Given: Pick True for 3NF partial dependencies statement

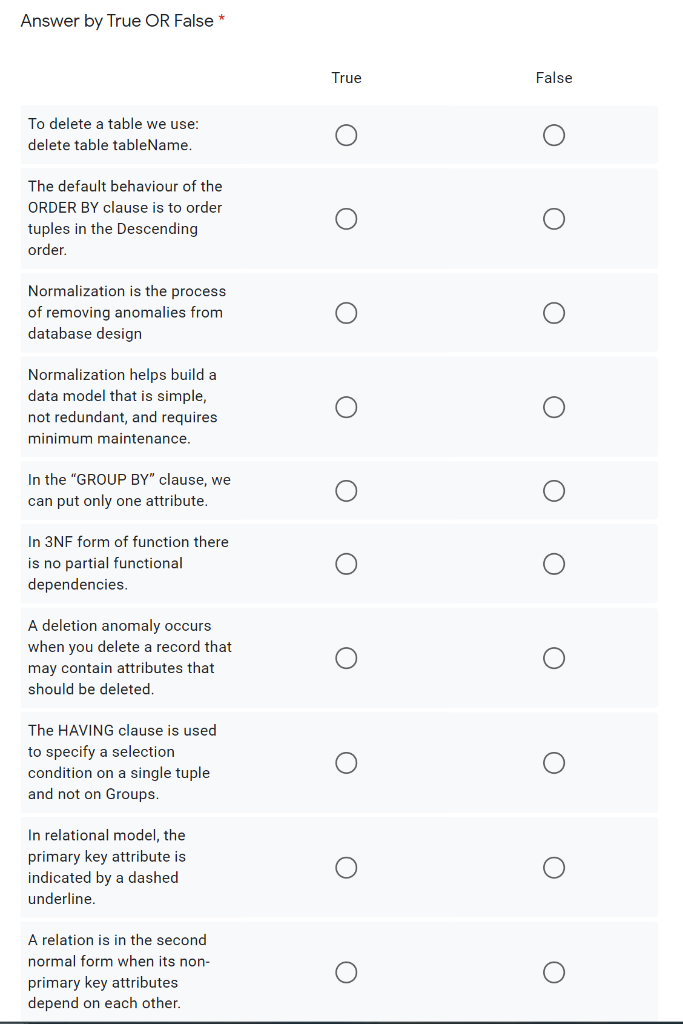Looking at the screenshot, I should pyautogui.click(x=346, y=564).
